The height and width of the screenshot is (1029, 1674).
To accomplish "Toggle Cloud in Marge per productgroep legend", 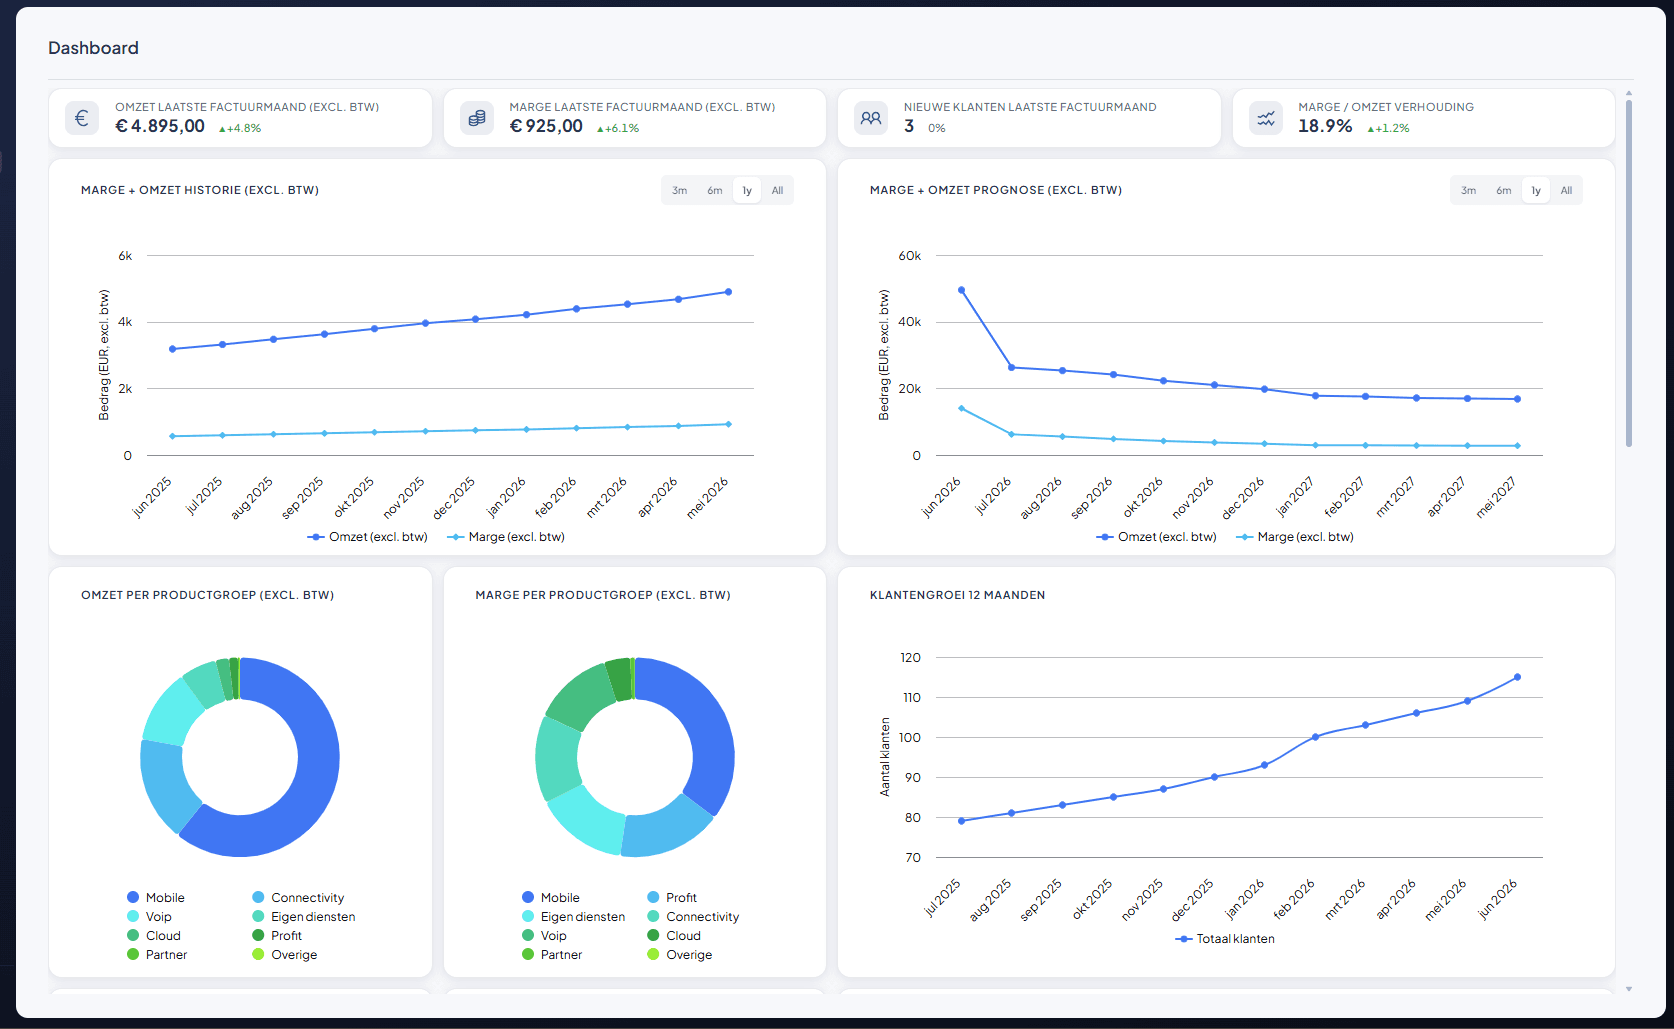I will (674, 936).
